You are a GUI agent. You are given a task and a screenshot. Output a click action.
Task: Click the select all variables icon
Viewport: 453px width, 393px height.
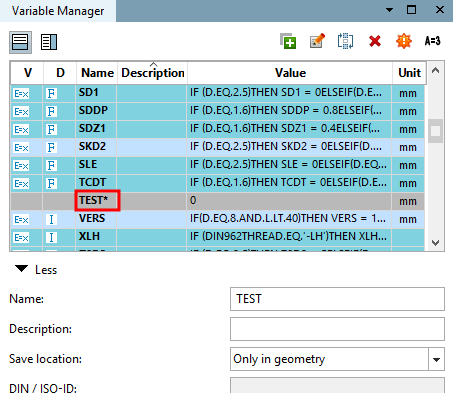[345, 41]
